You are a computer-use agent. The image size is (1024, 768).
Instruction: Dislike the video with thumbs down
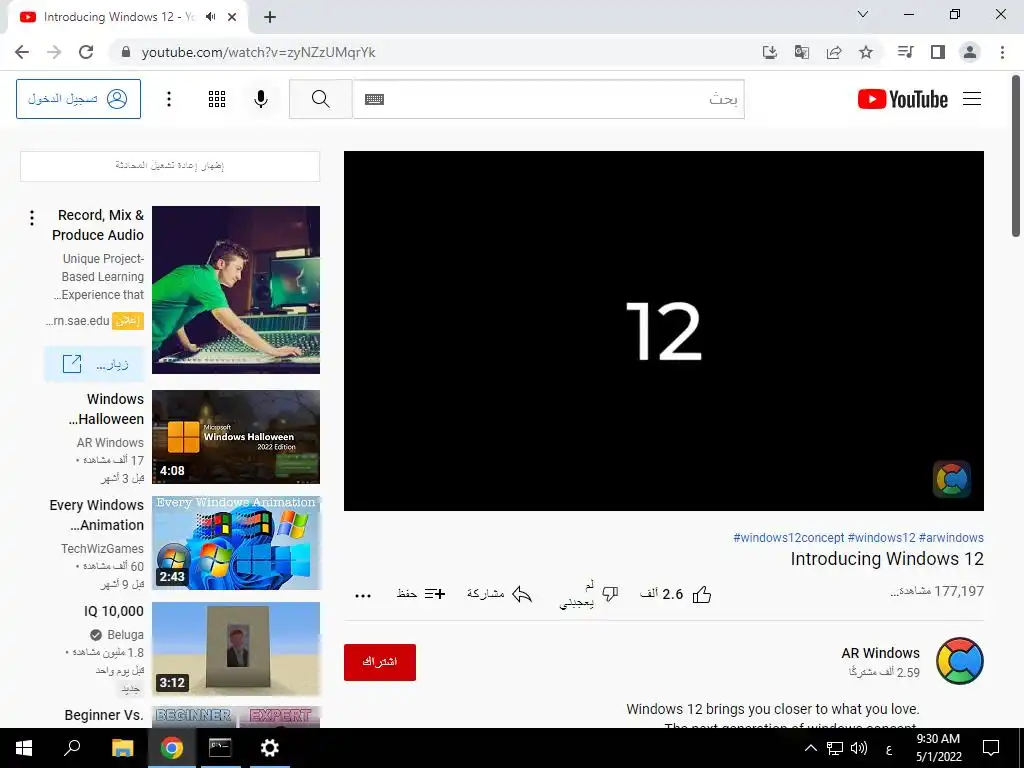tap(610, 594)
